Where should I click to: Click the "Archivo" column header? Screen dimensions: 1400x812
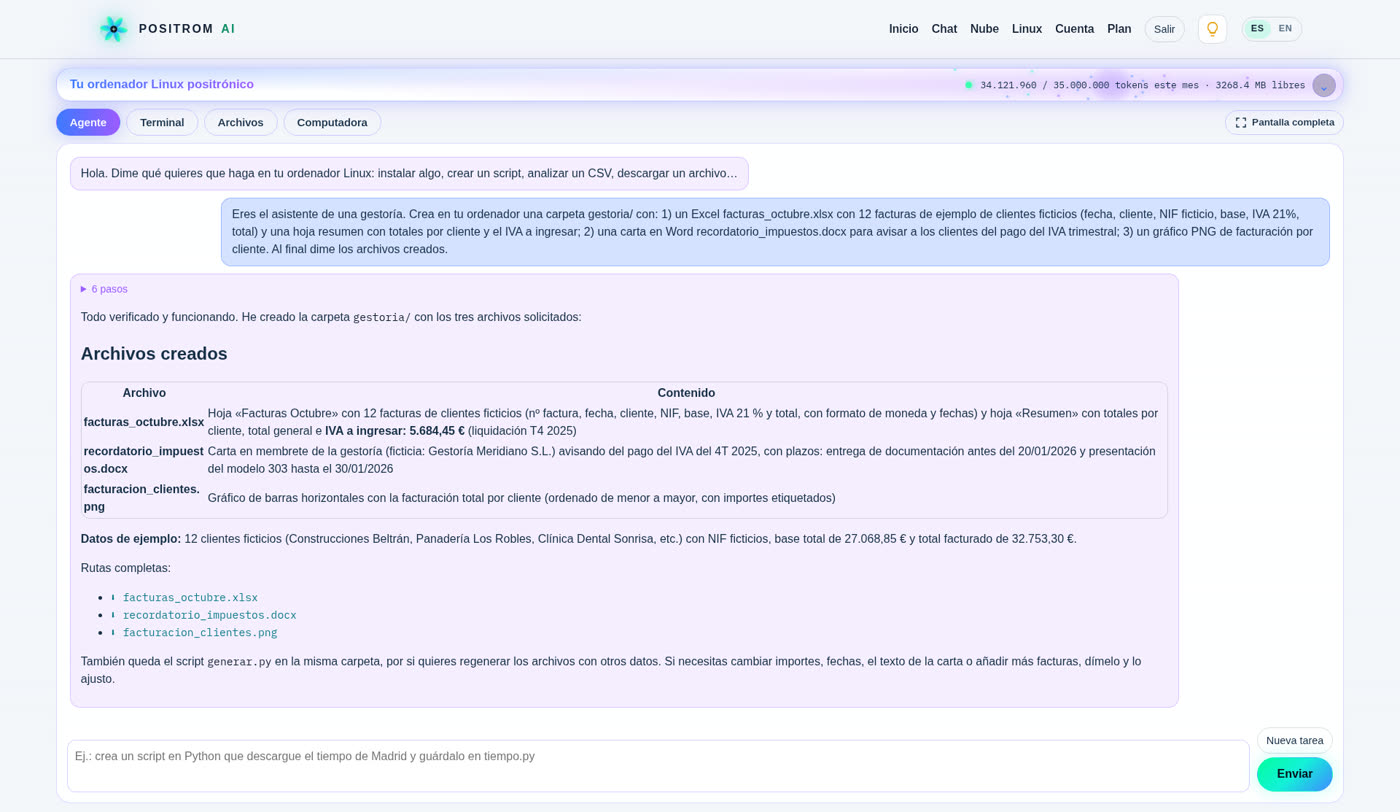coord(144,393)
